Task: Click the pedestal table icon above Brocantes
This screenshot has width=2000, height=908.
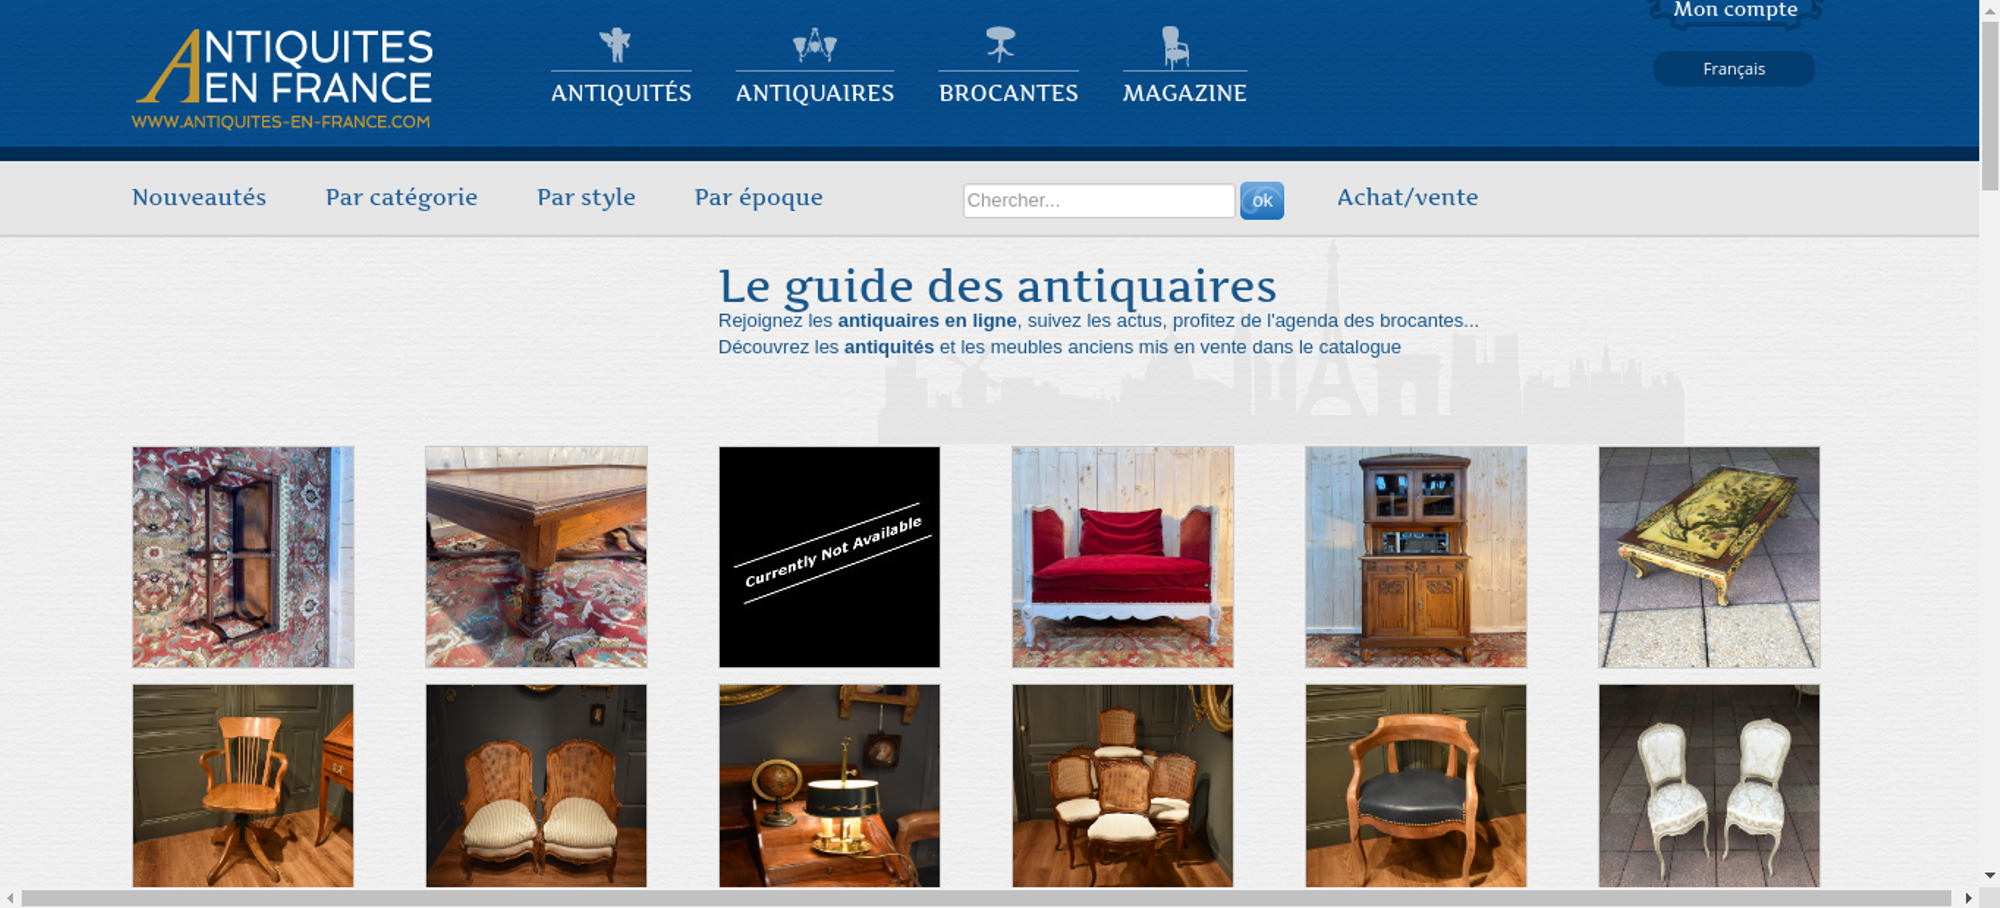Action: point(1000,45)
